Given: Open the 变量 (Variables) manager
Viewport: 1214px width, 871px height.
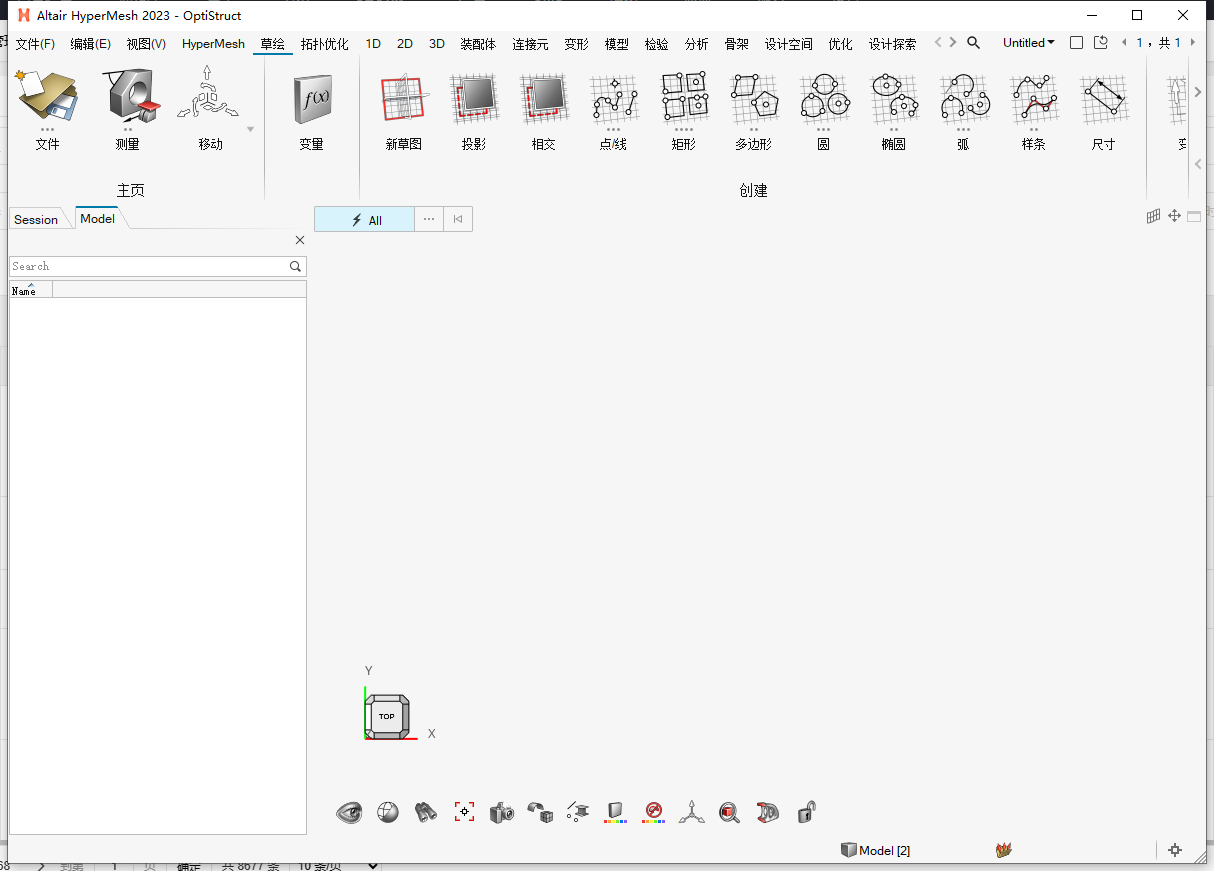Looking at the screenshot, I should click(311, 108).
